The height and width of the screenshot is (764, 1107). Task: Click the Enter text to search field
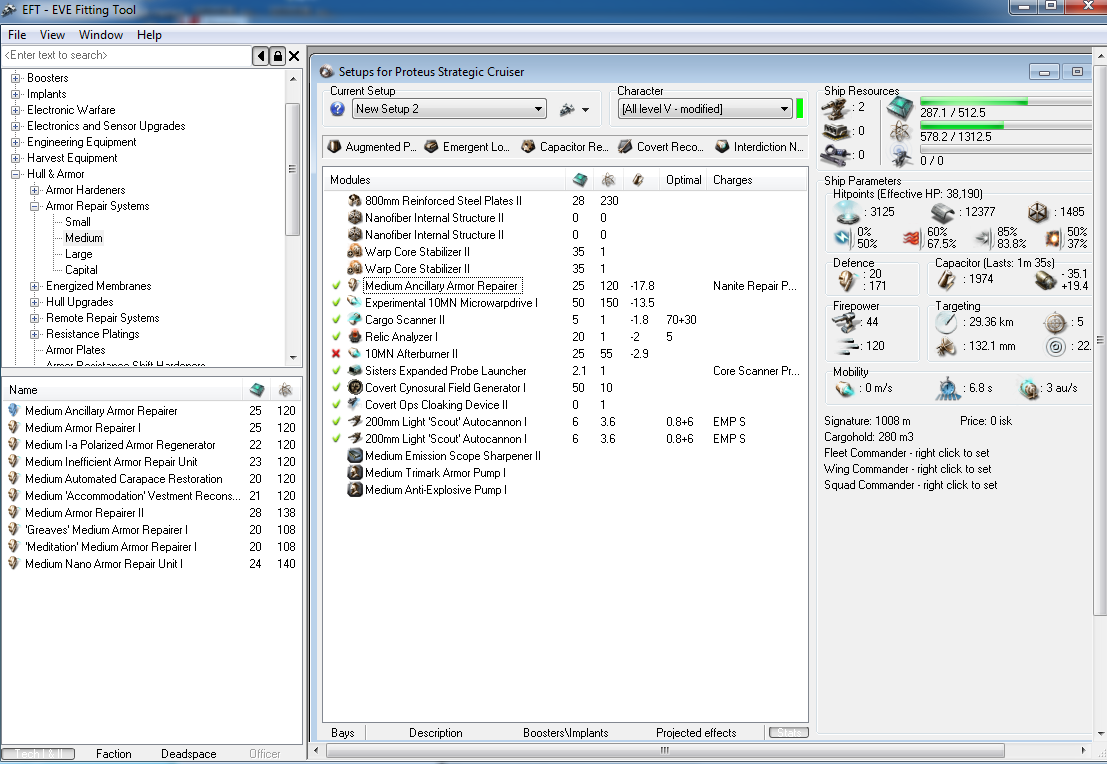127,55
